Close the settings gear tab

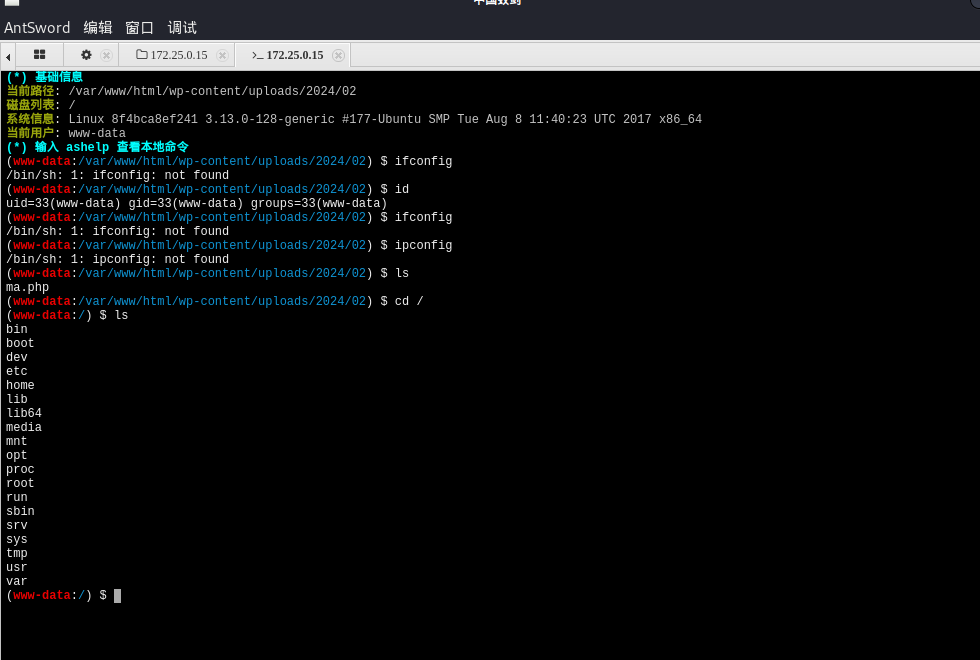coord(106,55)
